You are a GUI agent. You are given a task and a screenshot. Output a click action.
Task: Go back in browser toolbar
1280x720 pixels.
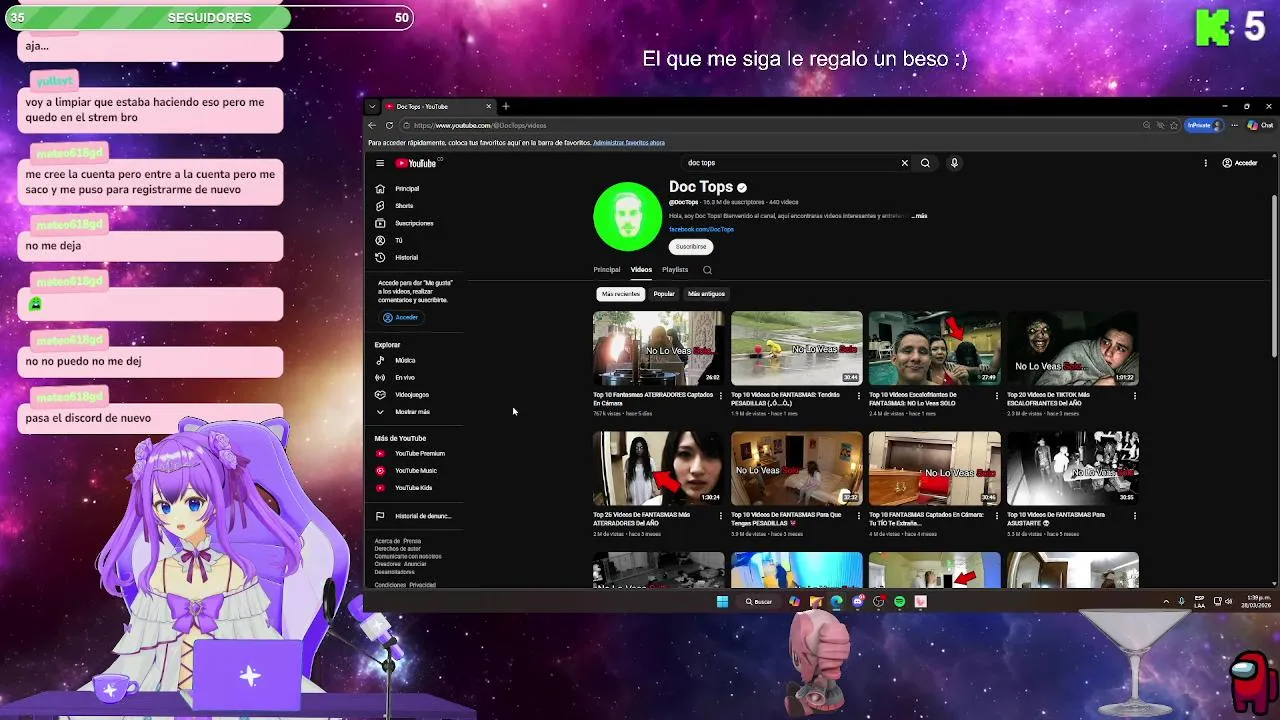pyautogui.click(x=372, y=125)
